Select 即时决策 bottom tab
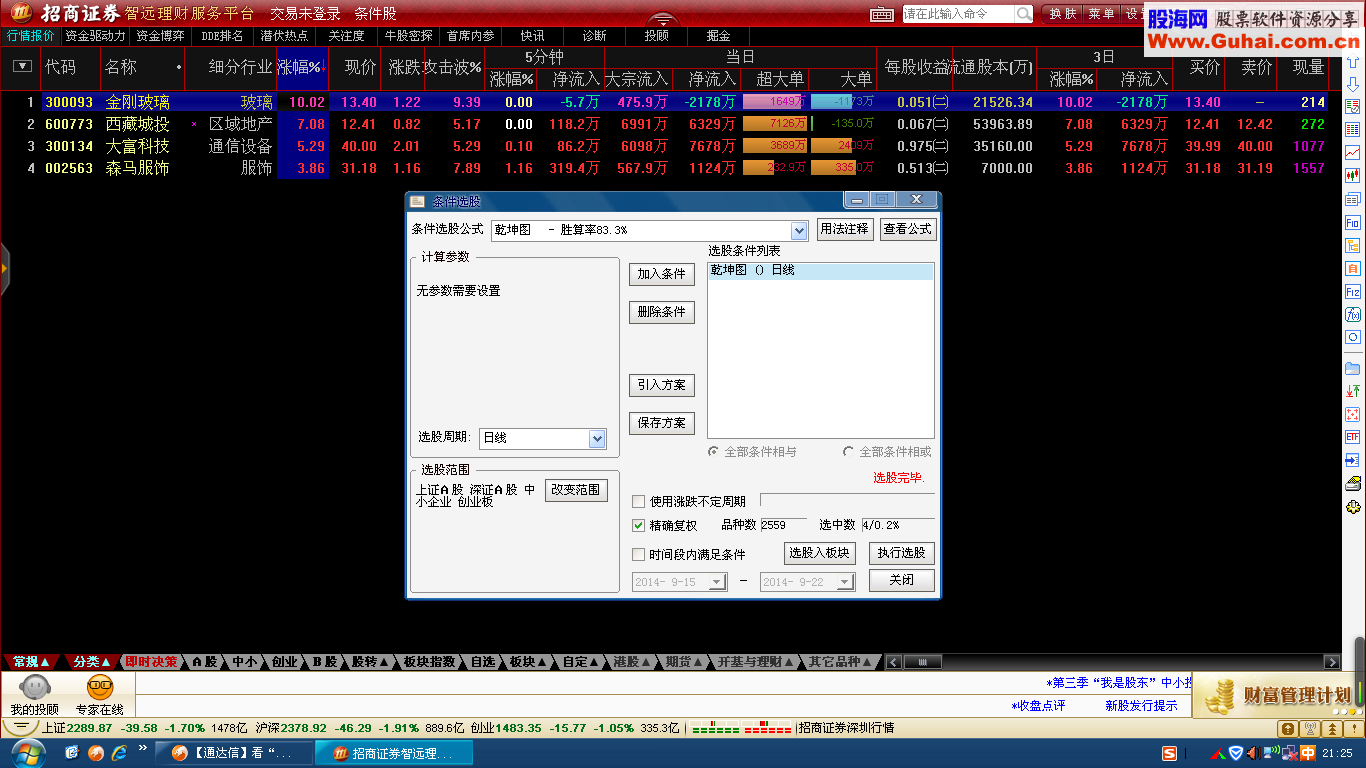Screen dimensions: 1366x768 tap(151, 662)
